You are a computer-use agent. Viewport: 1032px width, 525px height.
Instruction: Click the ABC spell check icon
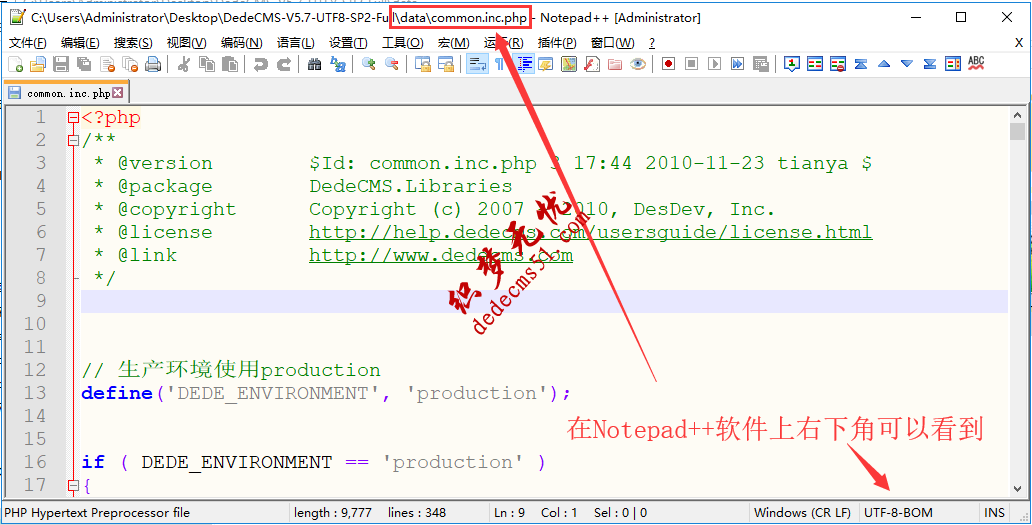pyautogui.click(x=976, y=64)
